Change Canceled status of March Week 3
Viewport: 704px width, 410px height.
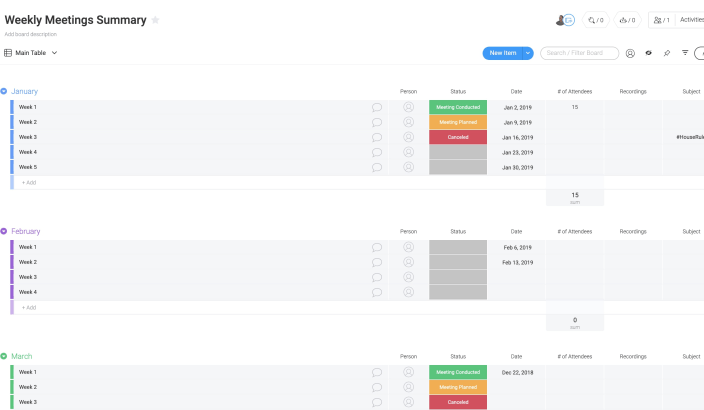(458, 402)
